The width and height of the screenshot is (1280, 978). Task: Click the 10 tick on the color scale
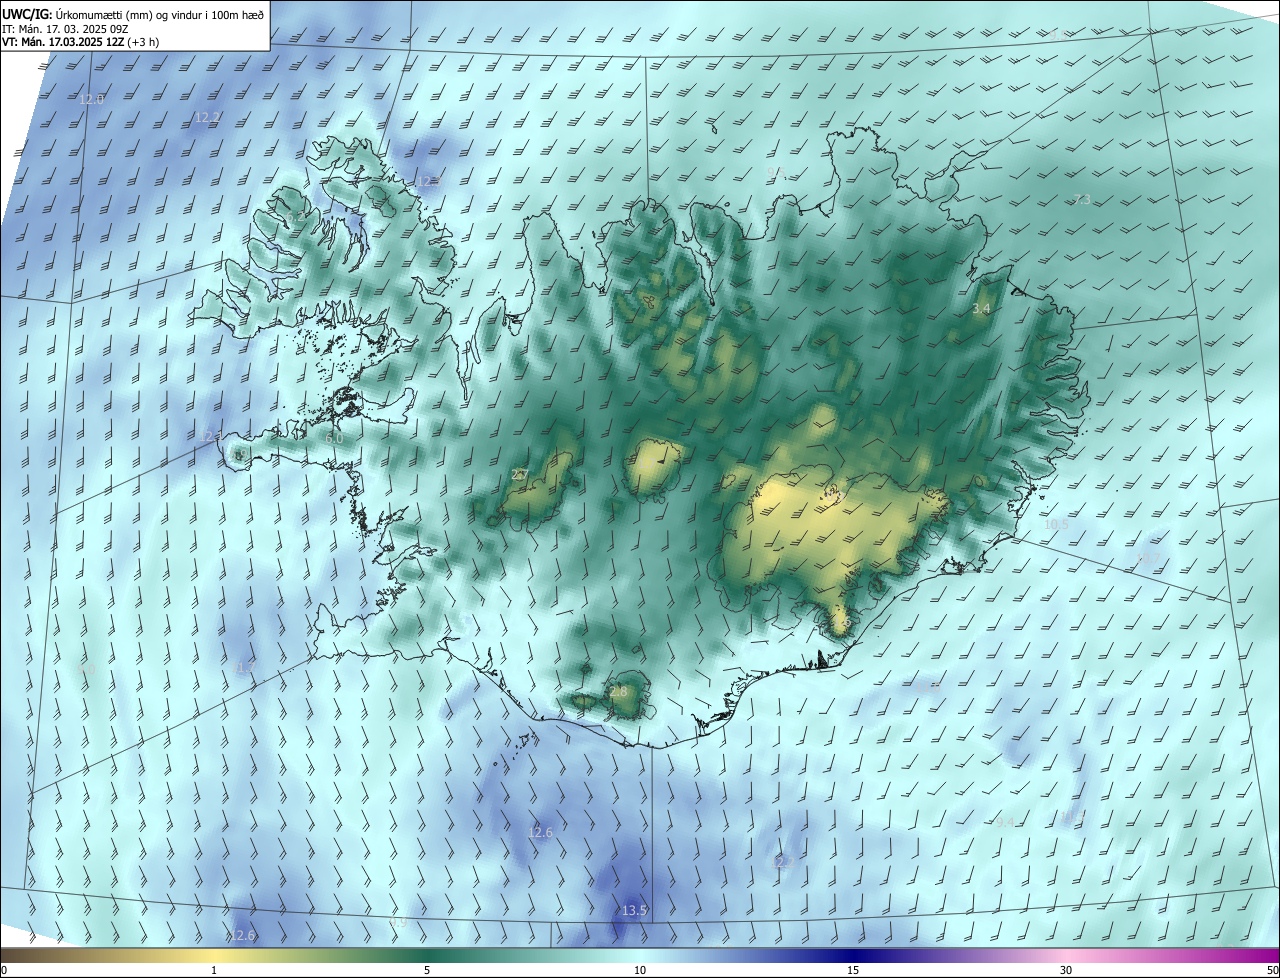(640, 970)
